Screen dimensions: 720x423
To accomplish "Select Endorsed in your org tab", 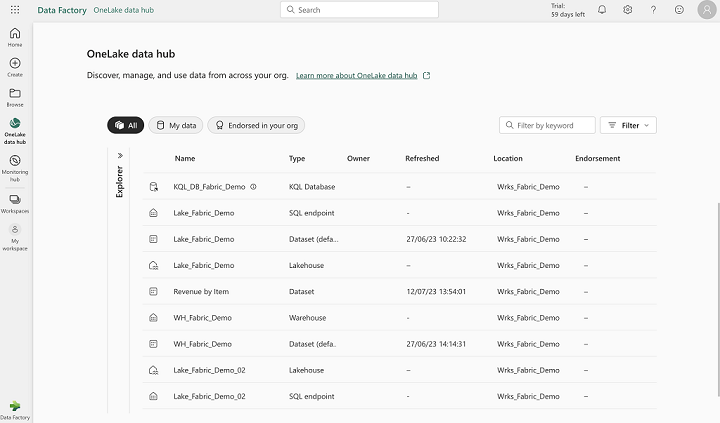I will (x=256, y=125).
